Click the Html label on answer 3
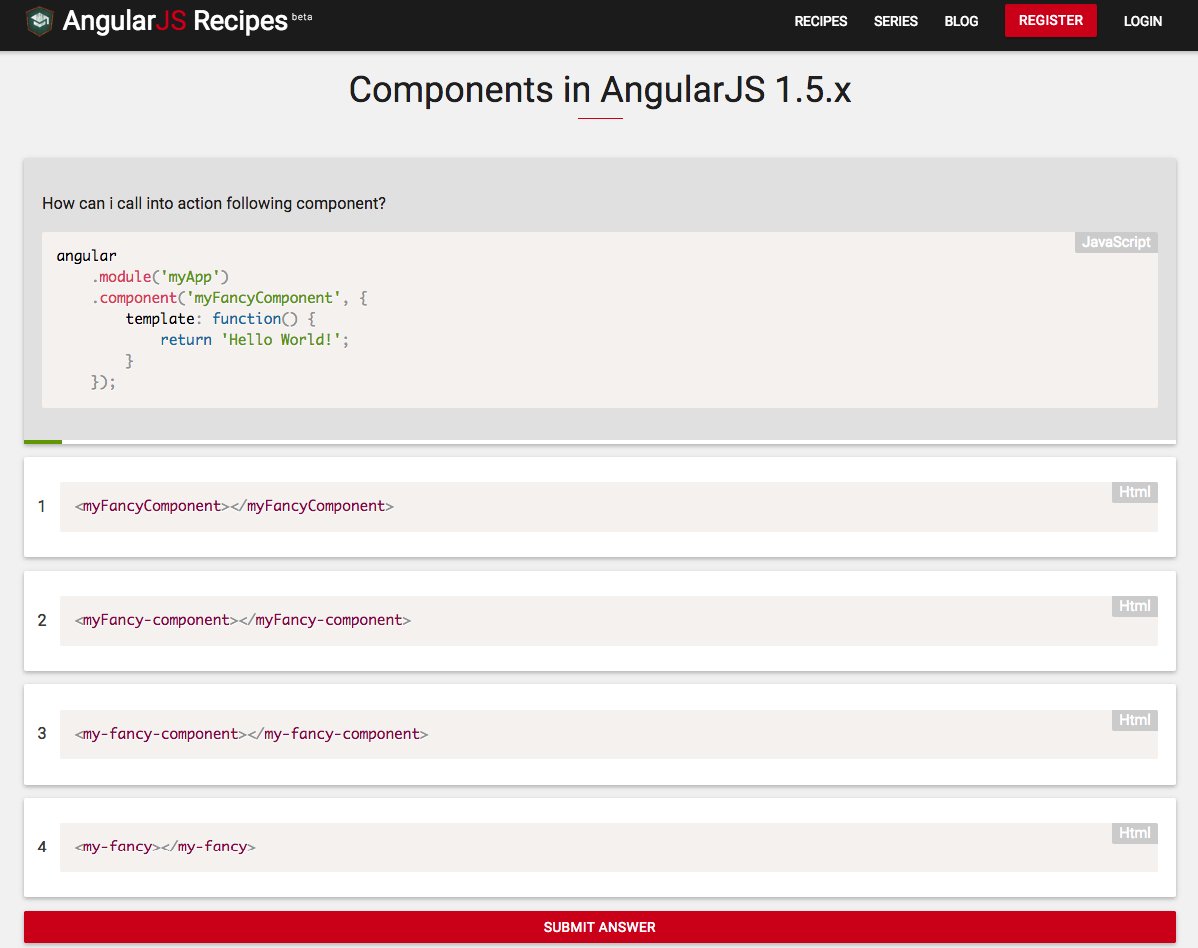The height and width of the screenshot is (948, 1198). 1135,720
